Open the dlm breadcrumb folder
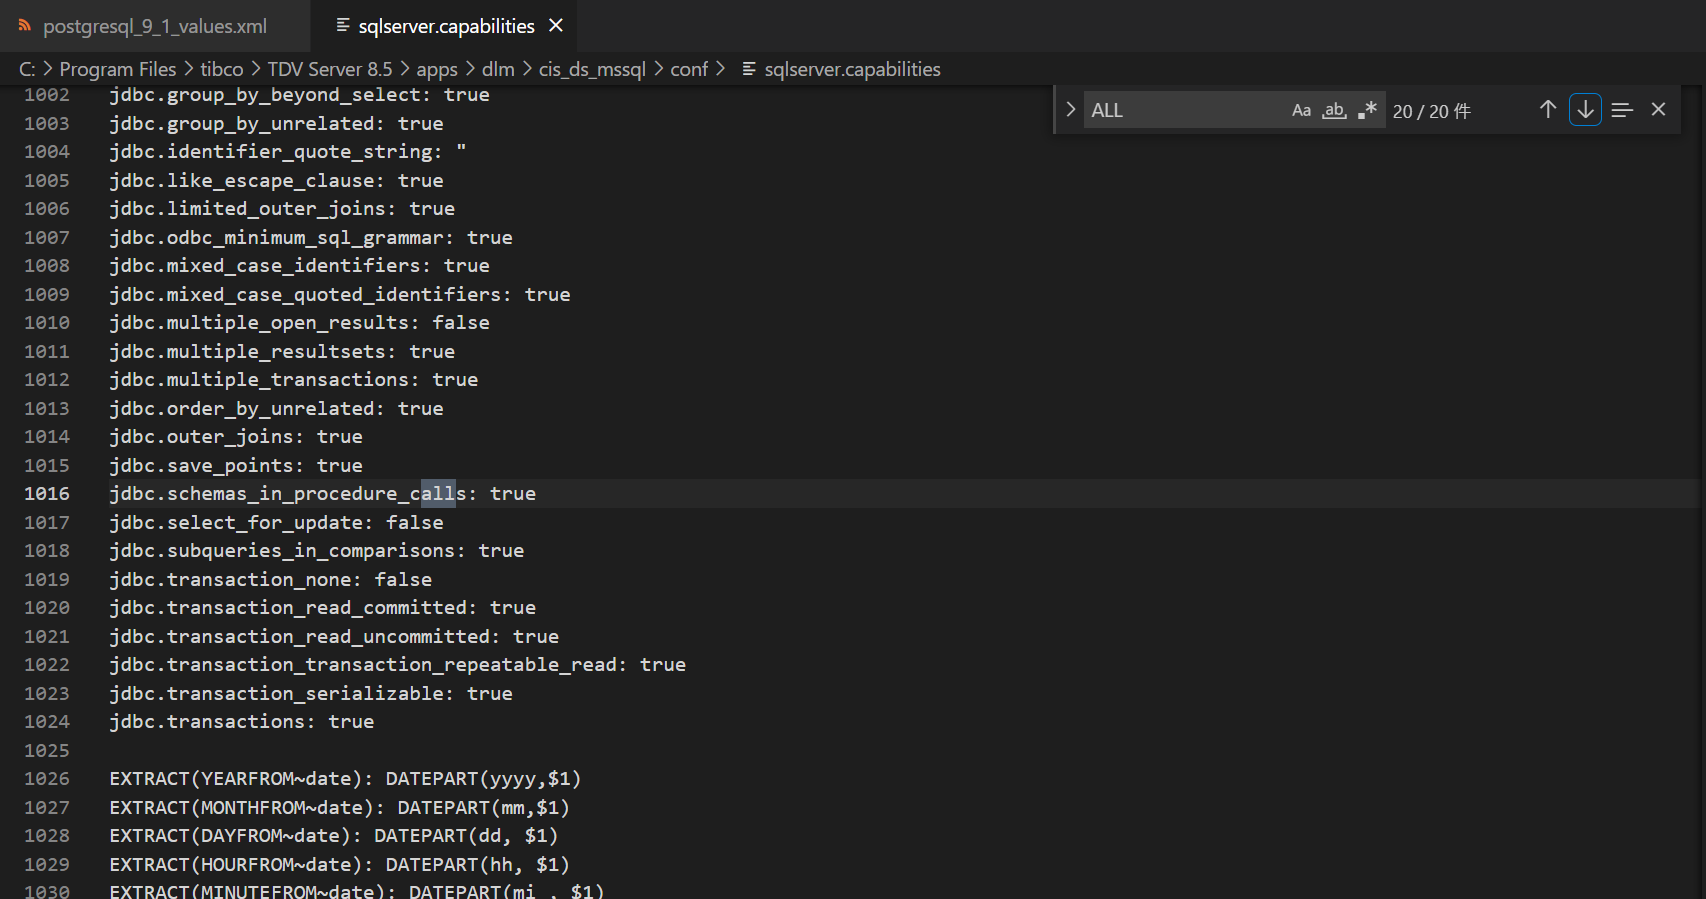 tap(498, 69)
